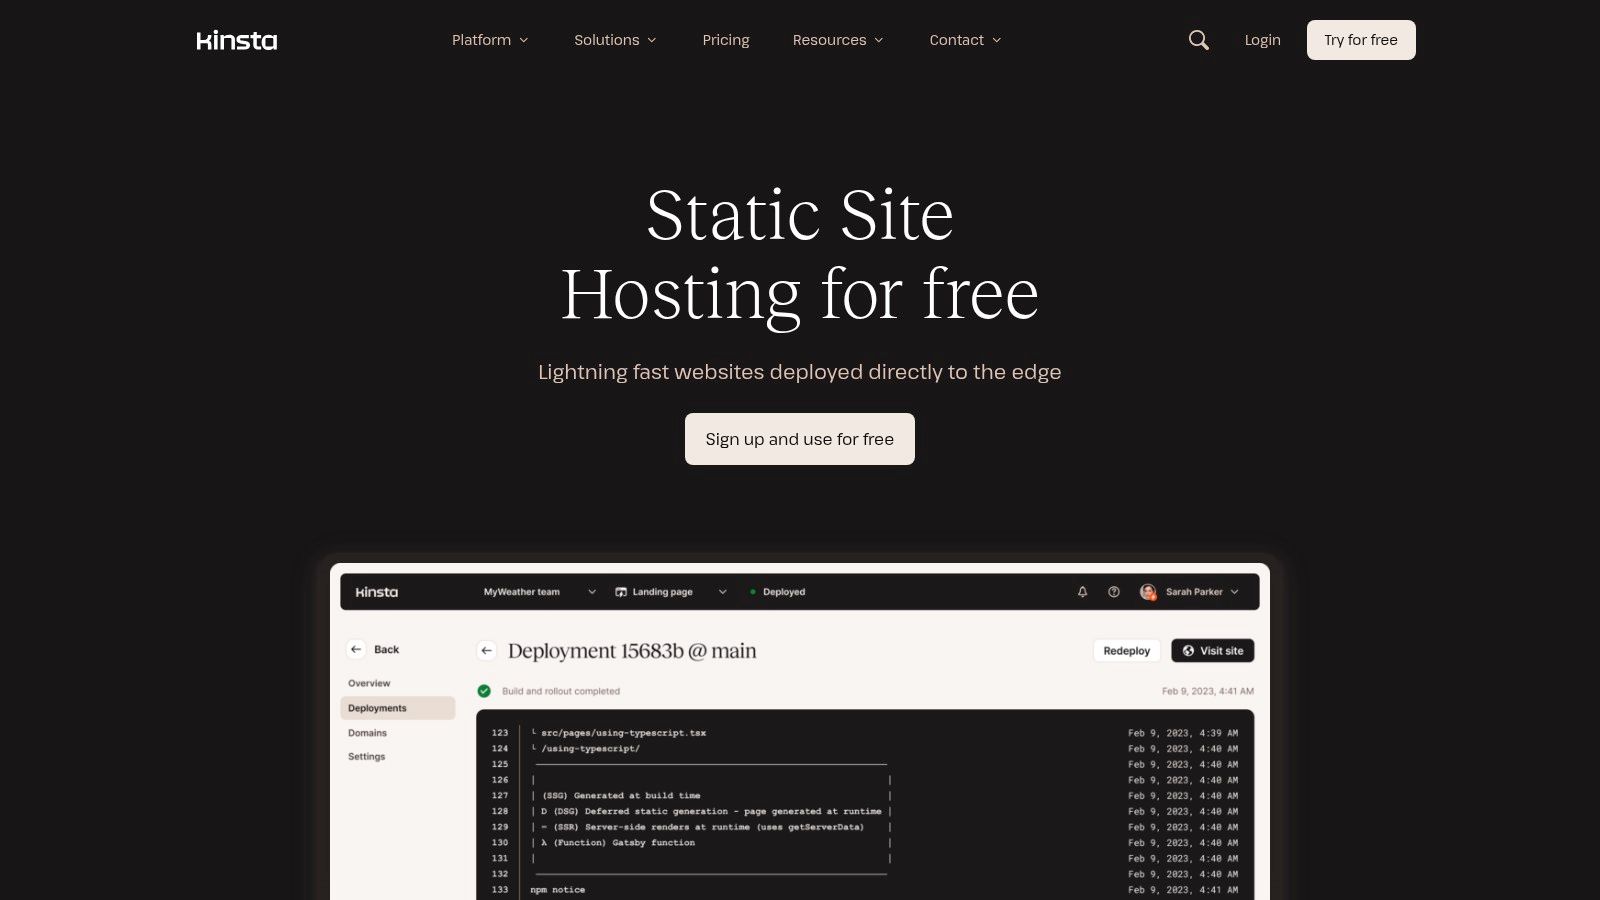Expand the Landing page selector chevron
This screenshot has width=1600, height=900.
(722, 591)
